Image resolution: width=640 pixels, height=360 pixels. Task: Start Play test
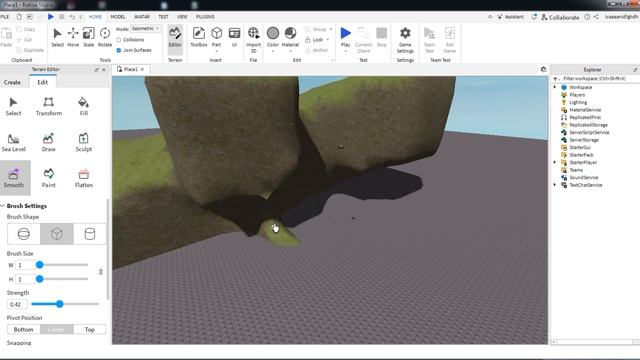pyautogui.click(x=345, y=33)
